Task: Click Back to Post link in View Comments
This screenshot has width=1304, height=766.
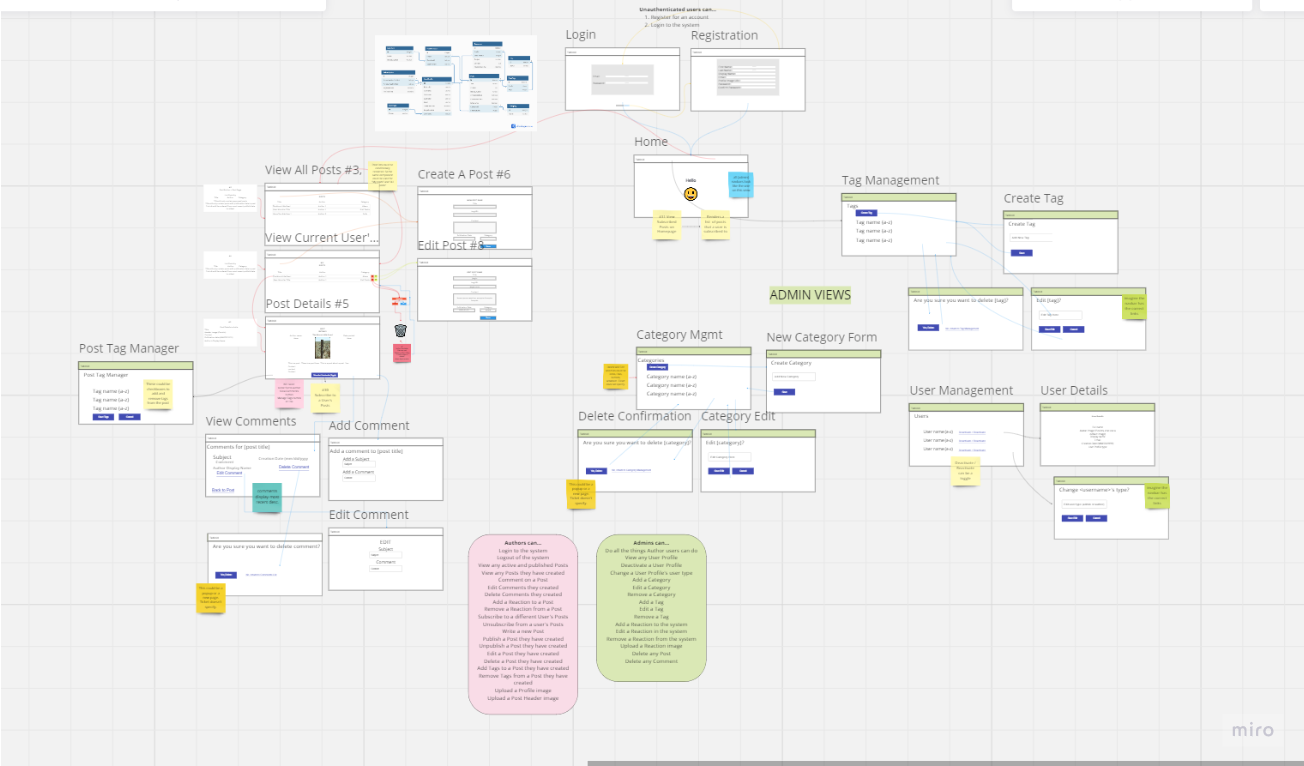Action: tap(223, 490)
